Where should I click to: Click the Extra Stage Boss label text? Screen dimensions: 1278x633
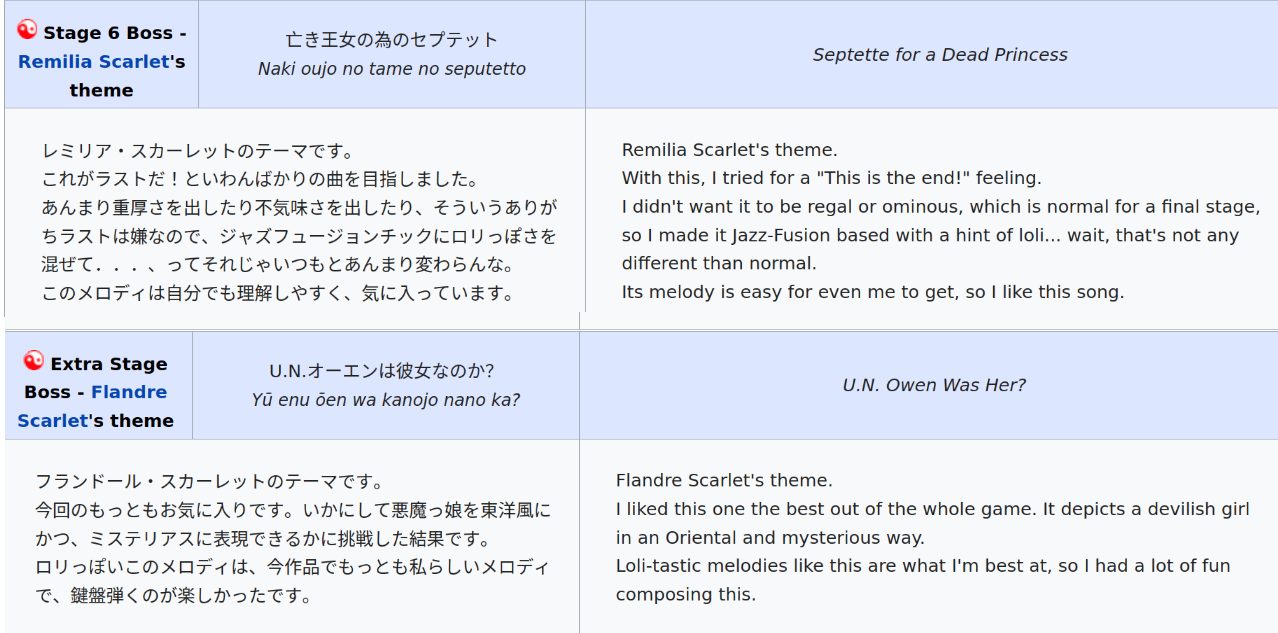click(x=96, y=378)
